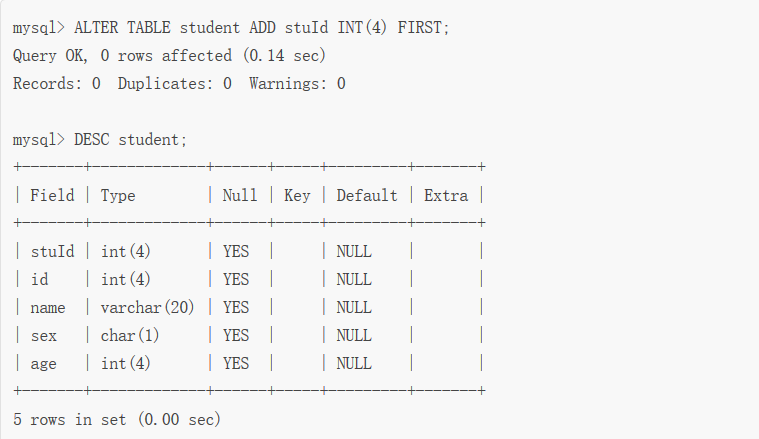The height and width of the screenshot is (439, 759).
Task: Click the 'Type' column header
Action: pos(118,195)
